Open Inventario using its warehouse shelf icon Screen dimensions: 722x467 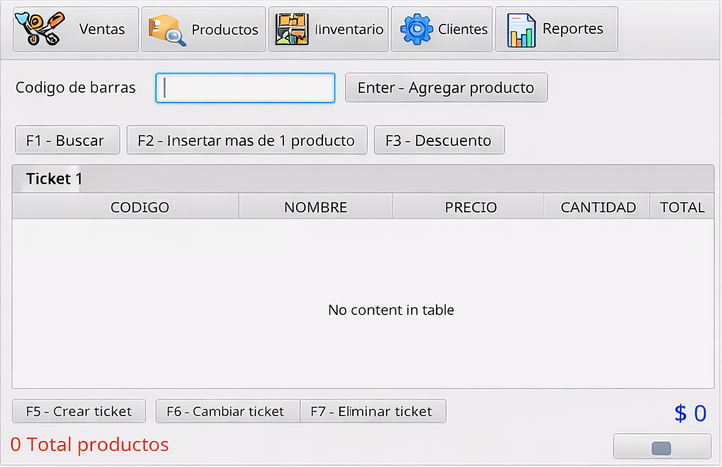[292, 30]
